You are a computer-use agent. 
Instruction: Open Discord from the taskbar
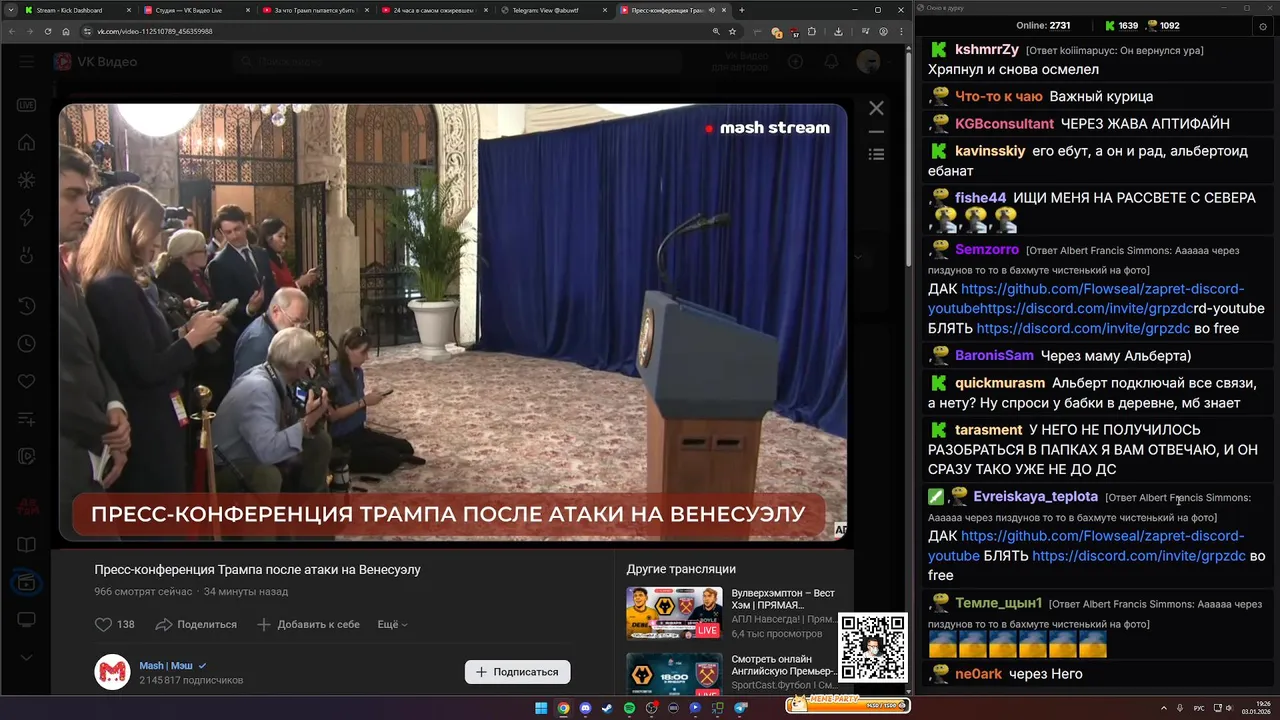tap(585, 708)
